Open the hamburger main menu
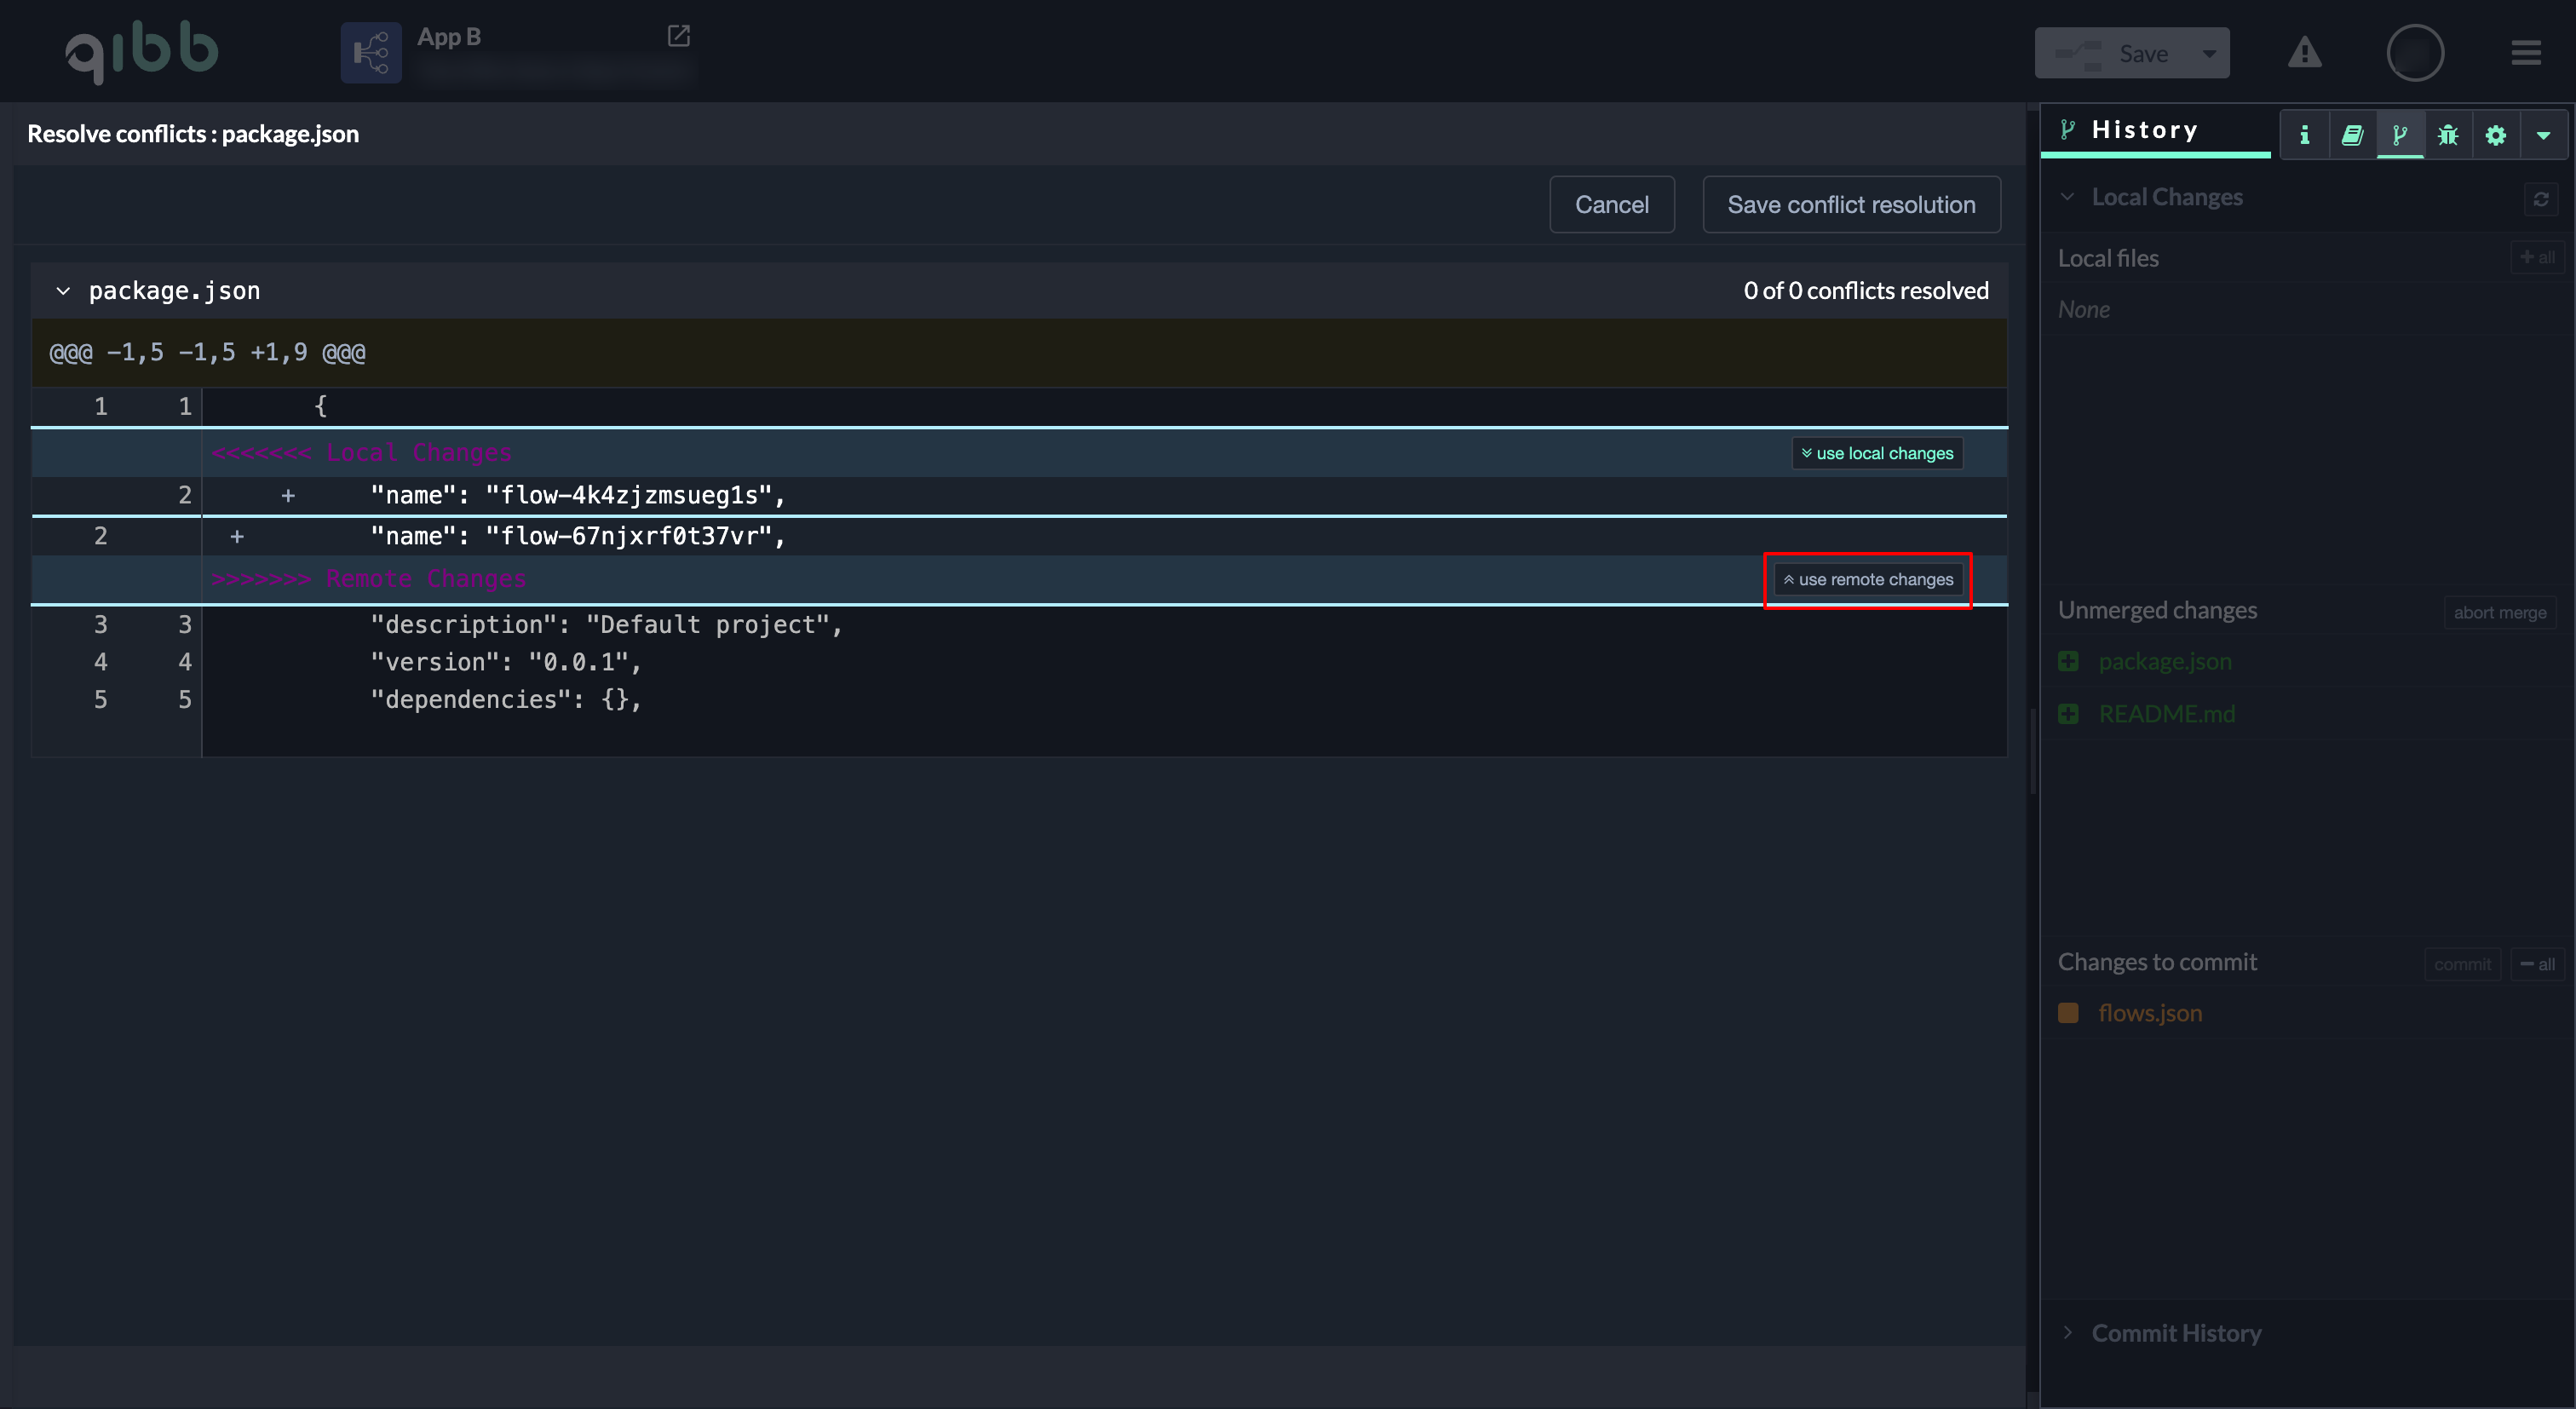The image size is (2576, 1409). (x=2525, y=53)
